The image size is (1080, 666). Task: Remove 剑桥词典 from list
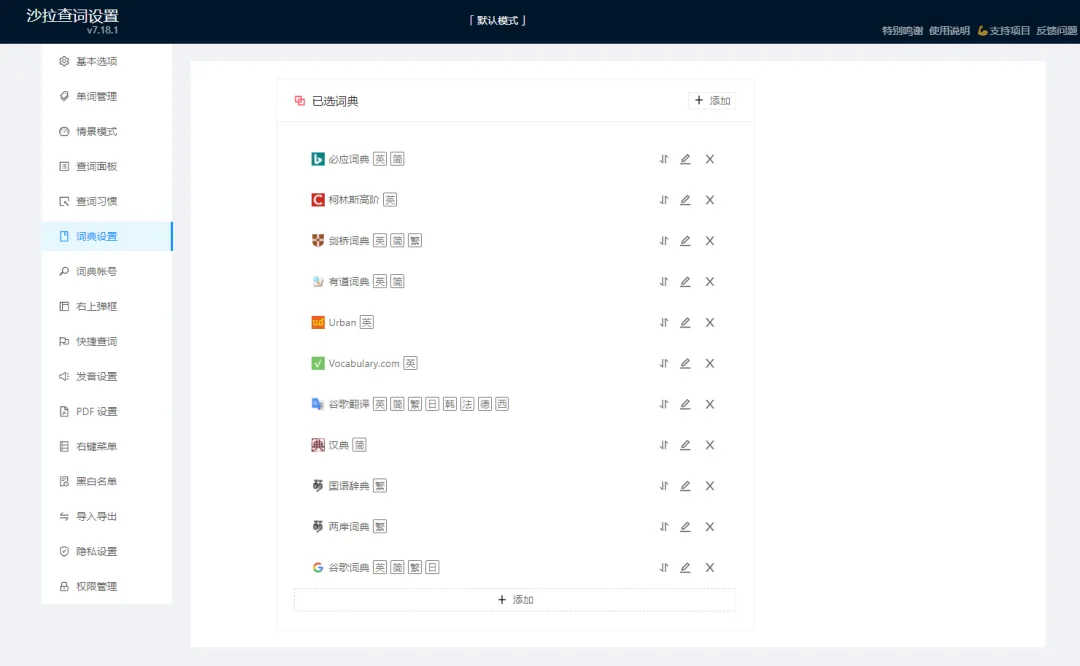click(x=709, y=240)
